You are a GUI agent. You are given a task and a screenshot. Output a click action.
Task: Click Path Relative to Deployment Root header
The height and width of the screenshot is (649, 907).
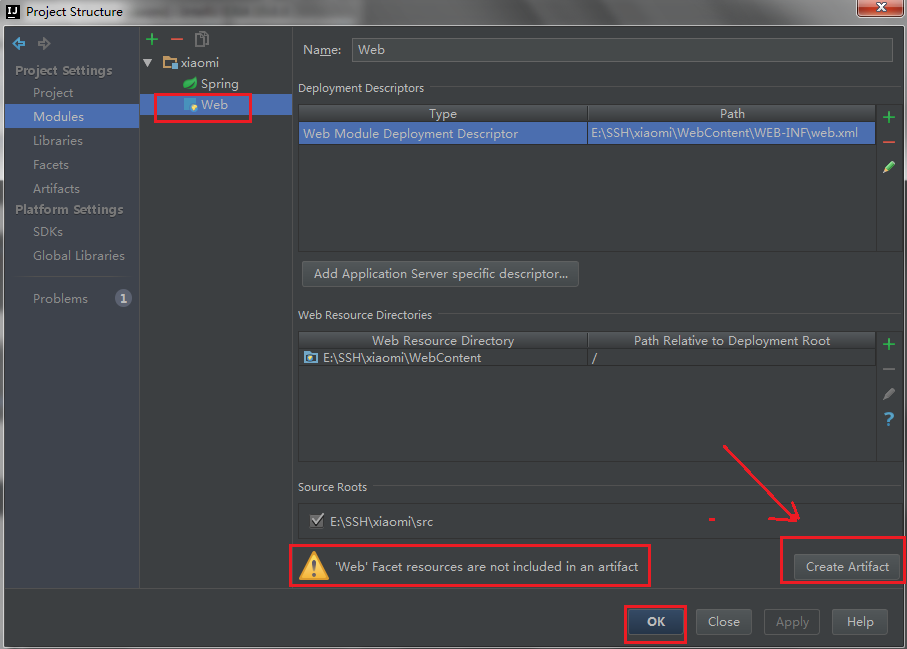[731, 341]
